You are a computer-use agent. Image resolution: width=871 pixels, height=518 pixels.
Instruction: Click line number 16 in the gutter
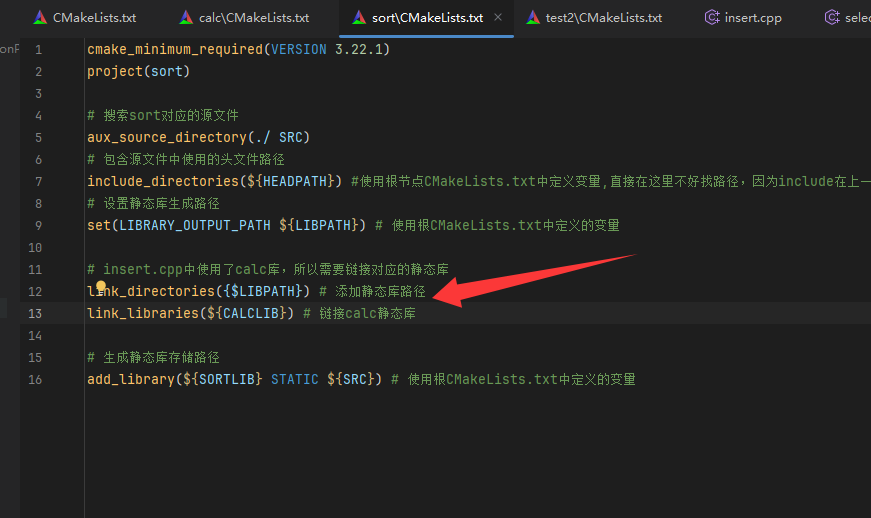[36, 380]
